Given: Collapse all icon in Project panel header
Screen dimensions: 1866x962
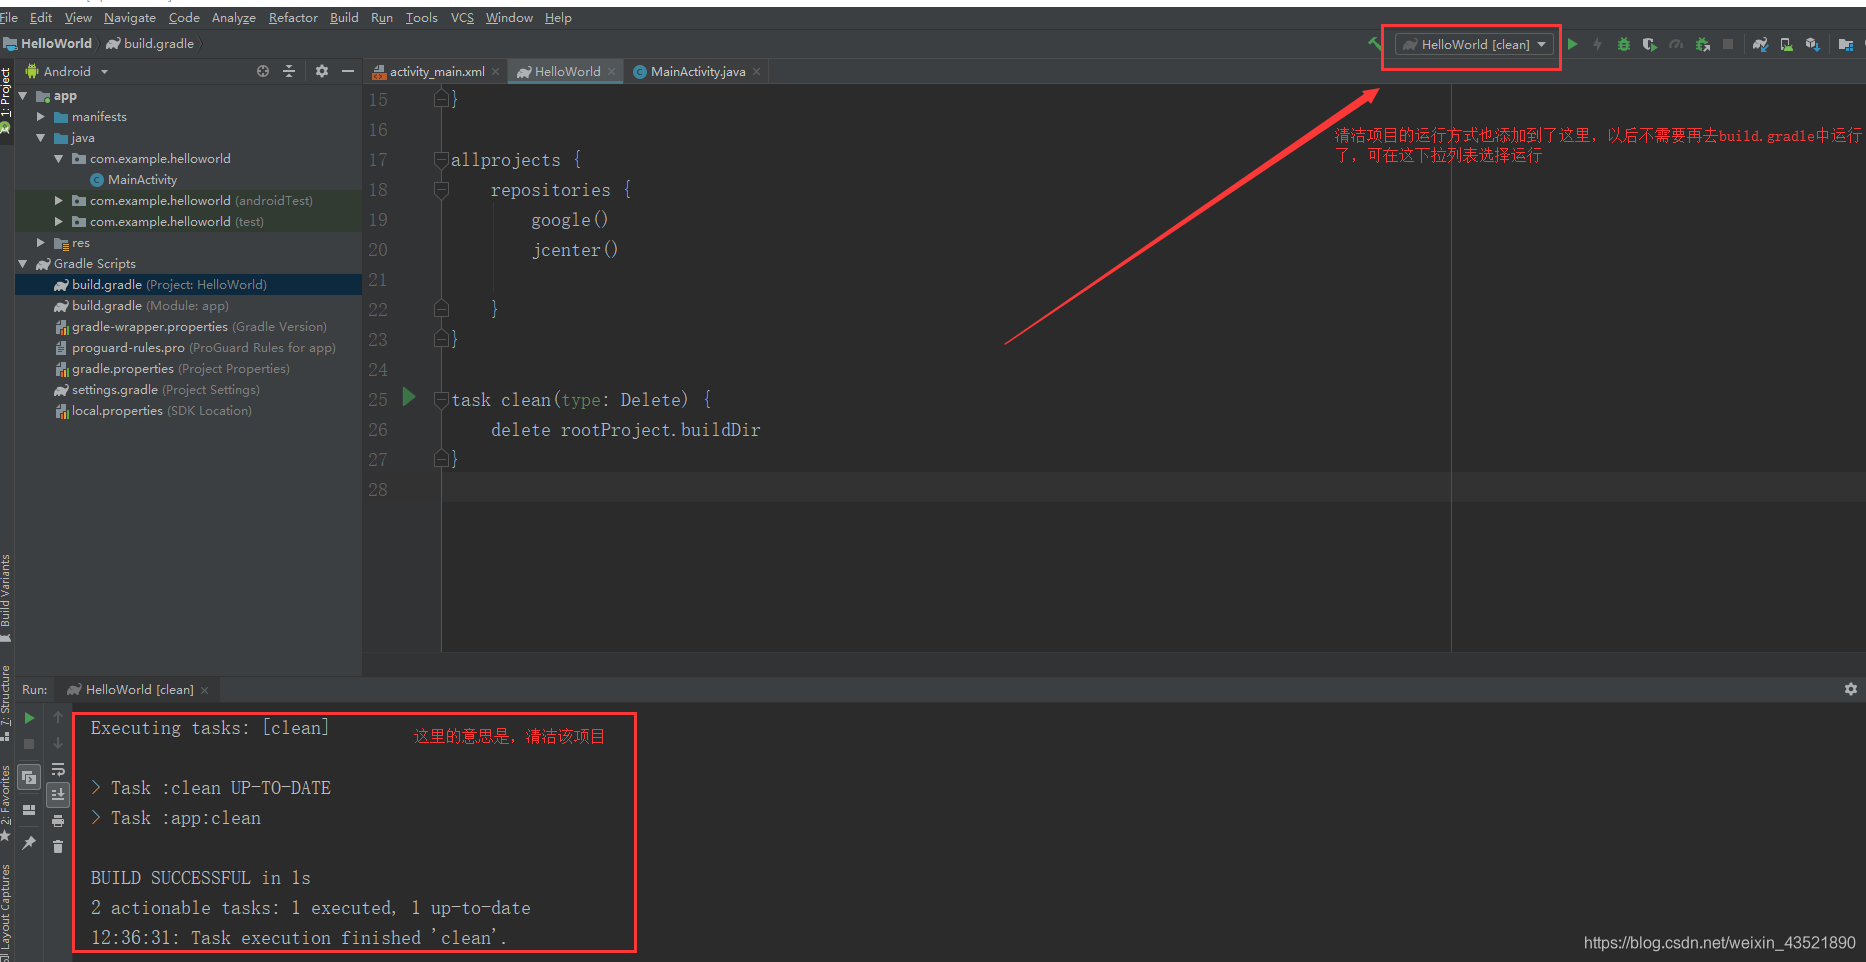Looking at the screenshot, I should (x=289, y=71).
